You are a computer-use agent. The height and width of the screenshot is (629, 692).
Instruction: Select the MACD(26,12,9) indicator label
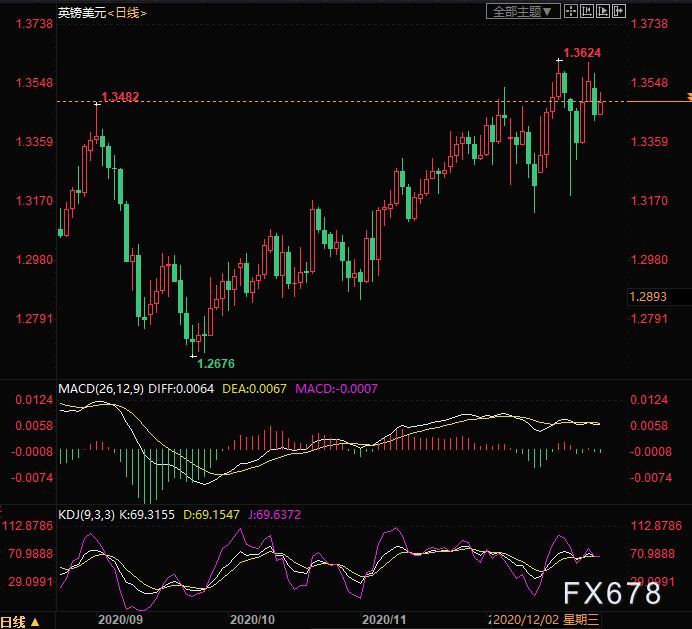pos(99,388)
